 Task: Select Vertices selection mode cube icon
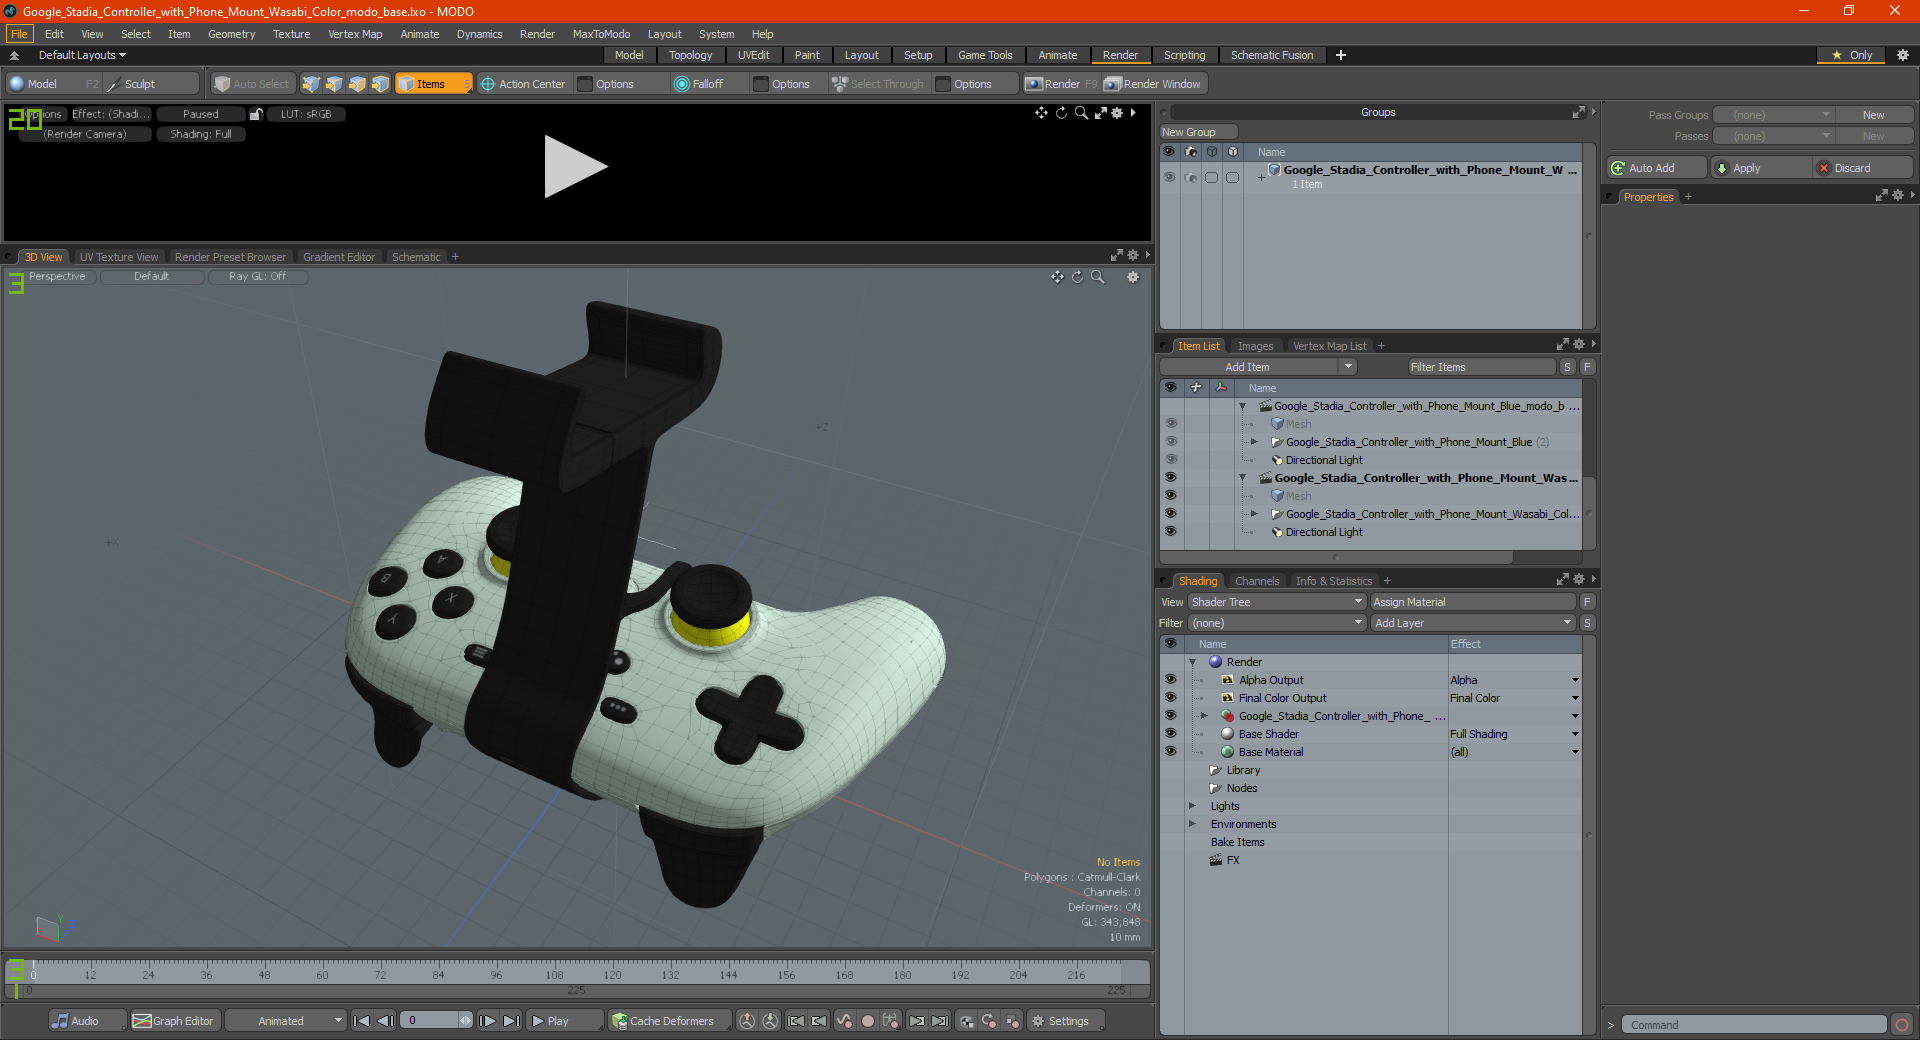[311, 84]
